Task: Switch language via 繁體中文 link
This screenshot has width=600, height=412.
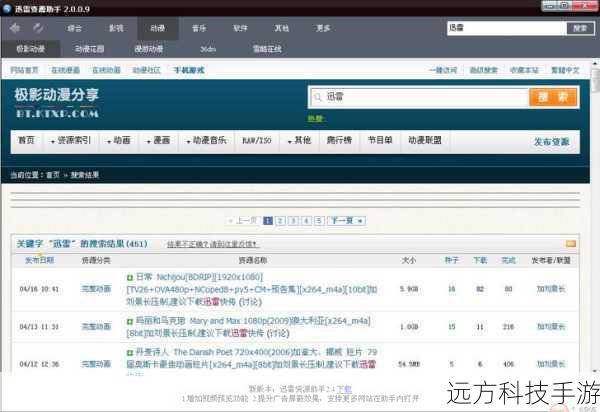Action: tap(565, 70)
